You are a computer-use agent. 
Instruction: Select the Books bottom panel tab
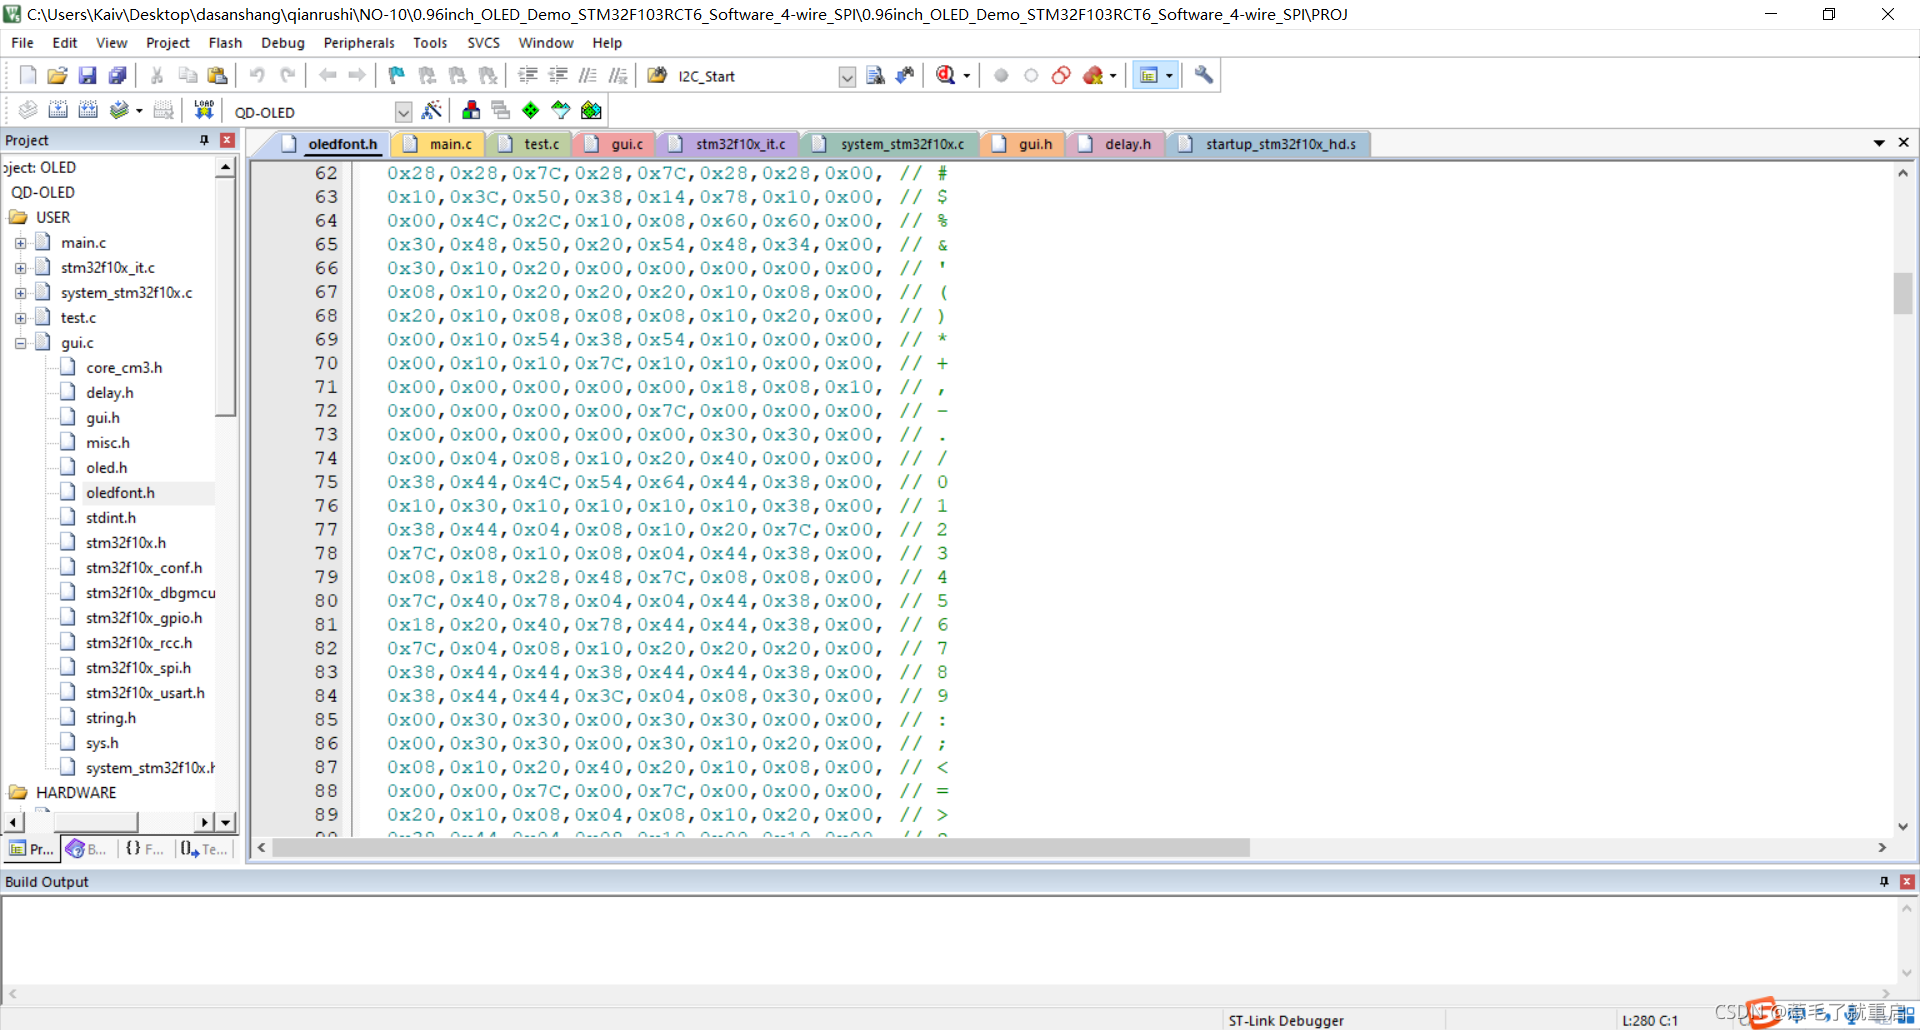[88, 849]
